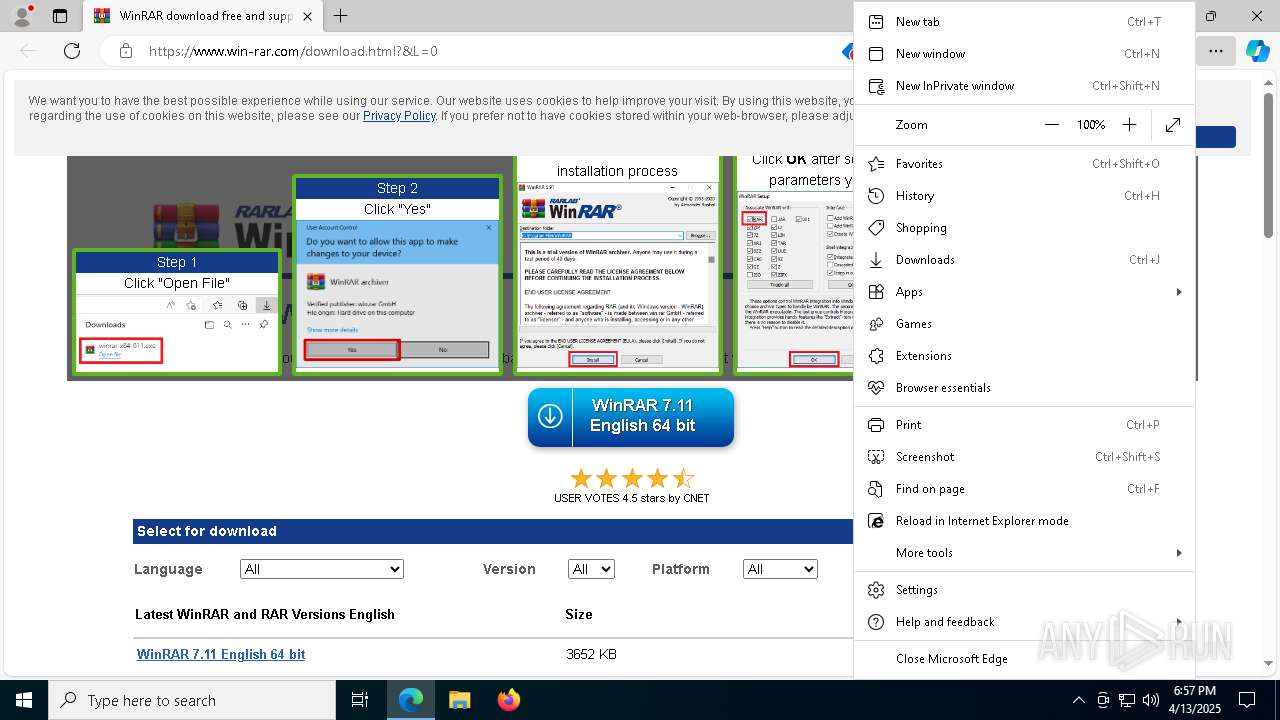
Task: Click the Screenshot icon in menu
Action: click(x=876, y=457)
